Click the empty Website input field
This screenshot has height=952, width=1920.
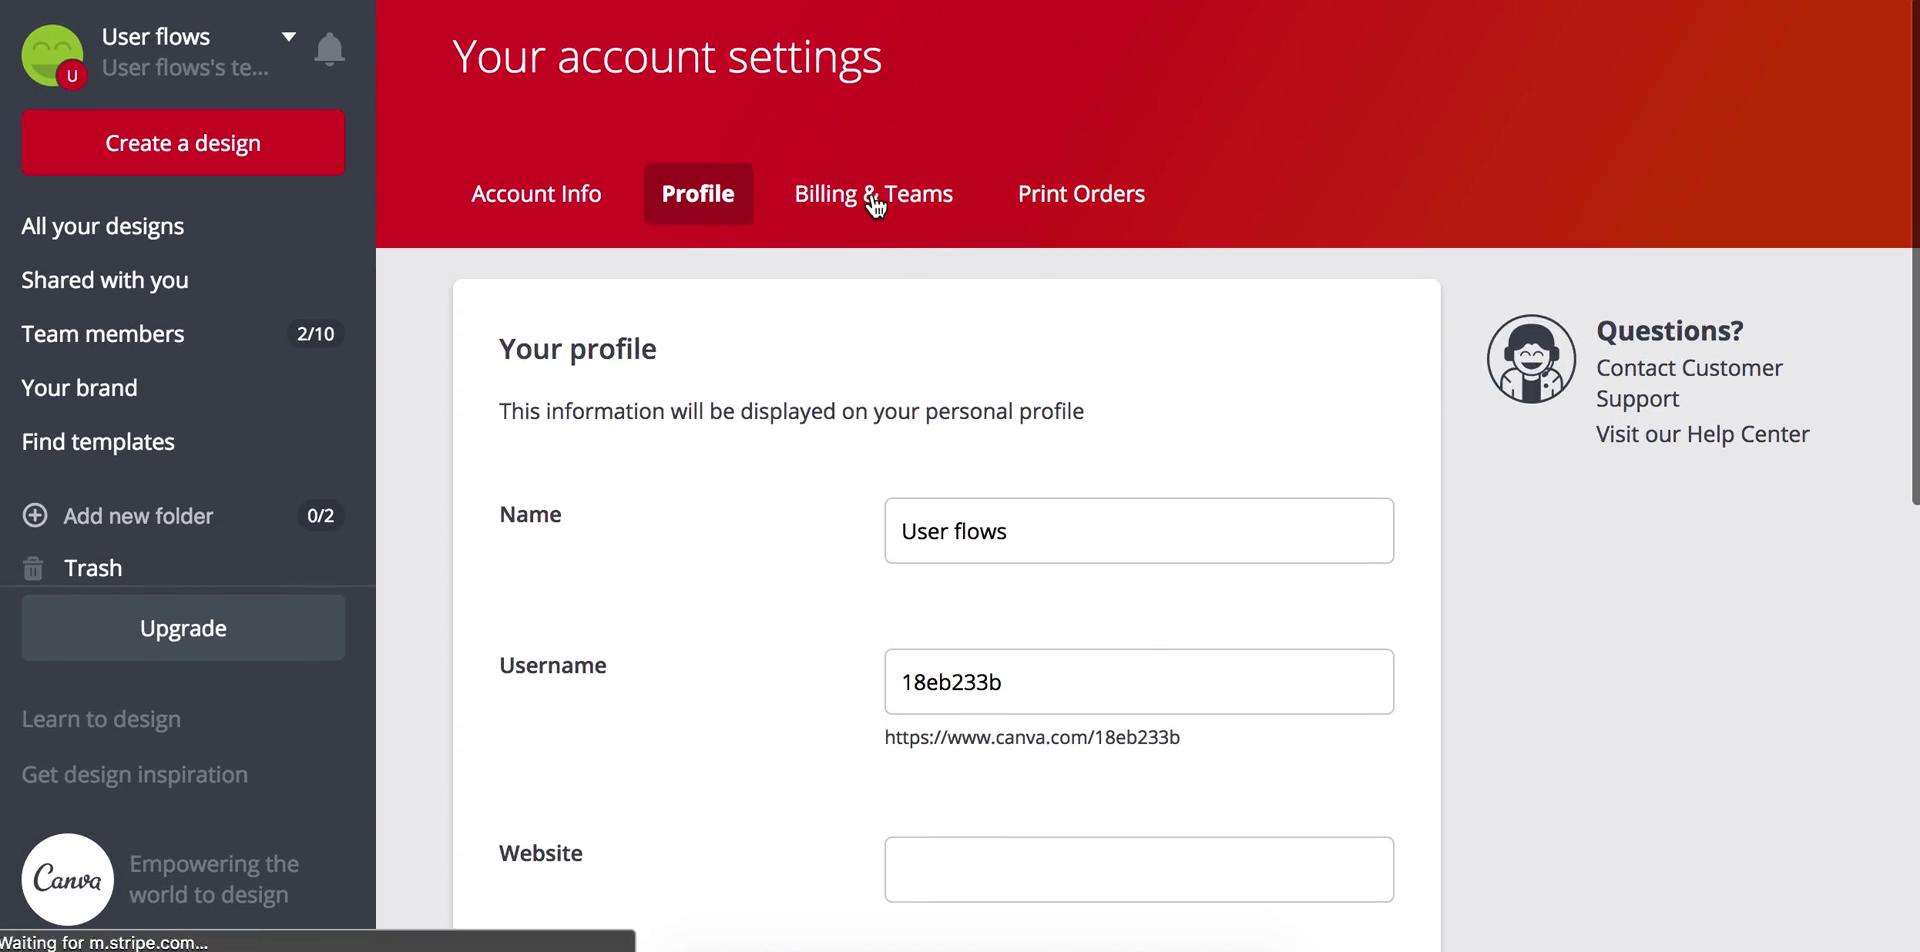[x=1139, y=870]
